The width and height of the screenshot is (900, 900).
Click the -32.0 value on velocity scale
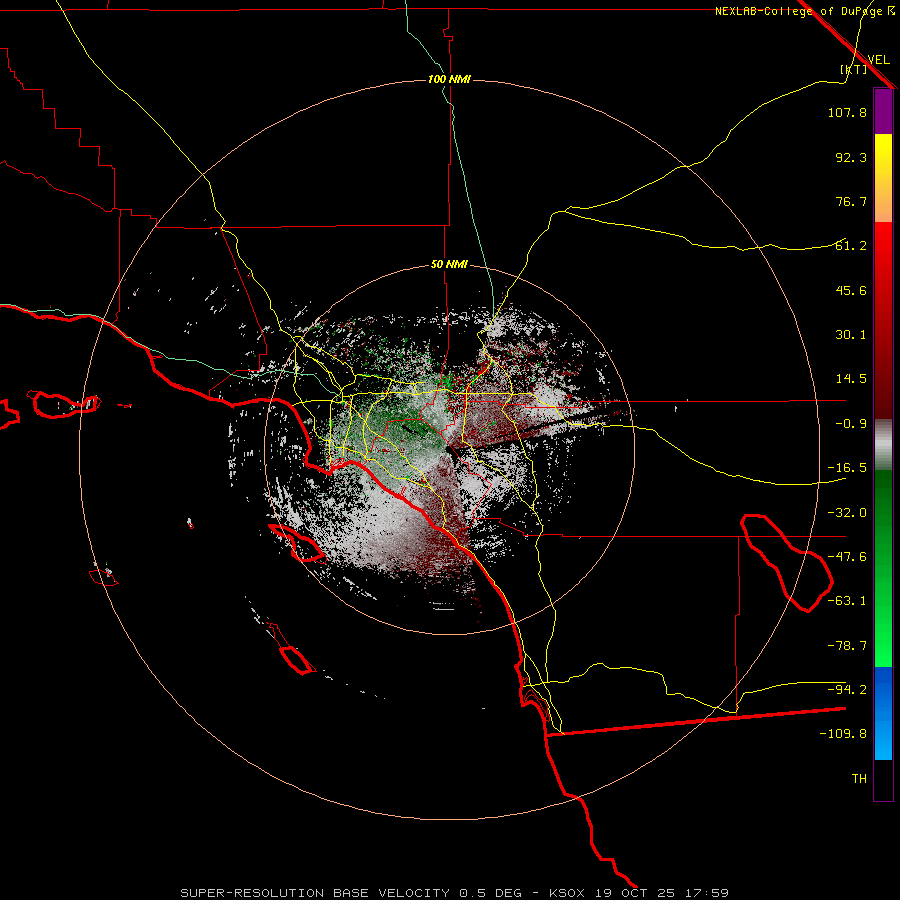[x=847, y=513]
